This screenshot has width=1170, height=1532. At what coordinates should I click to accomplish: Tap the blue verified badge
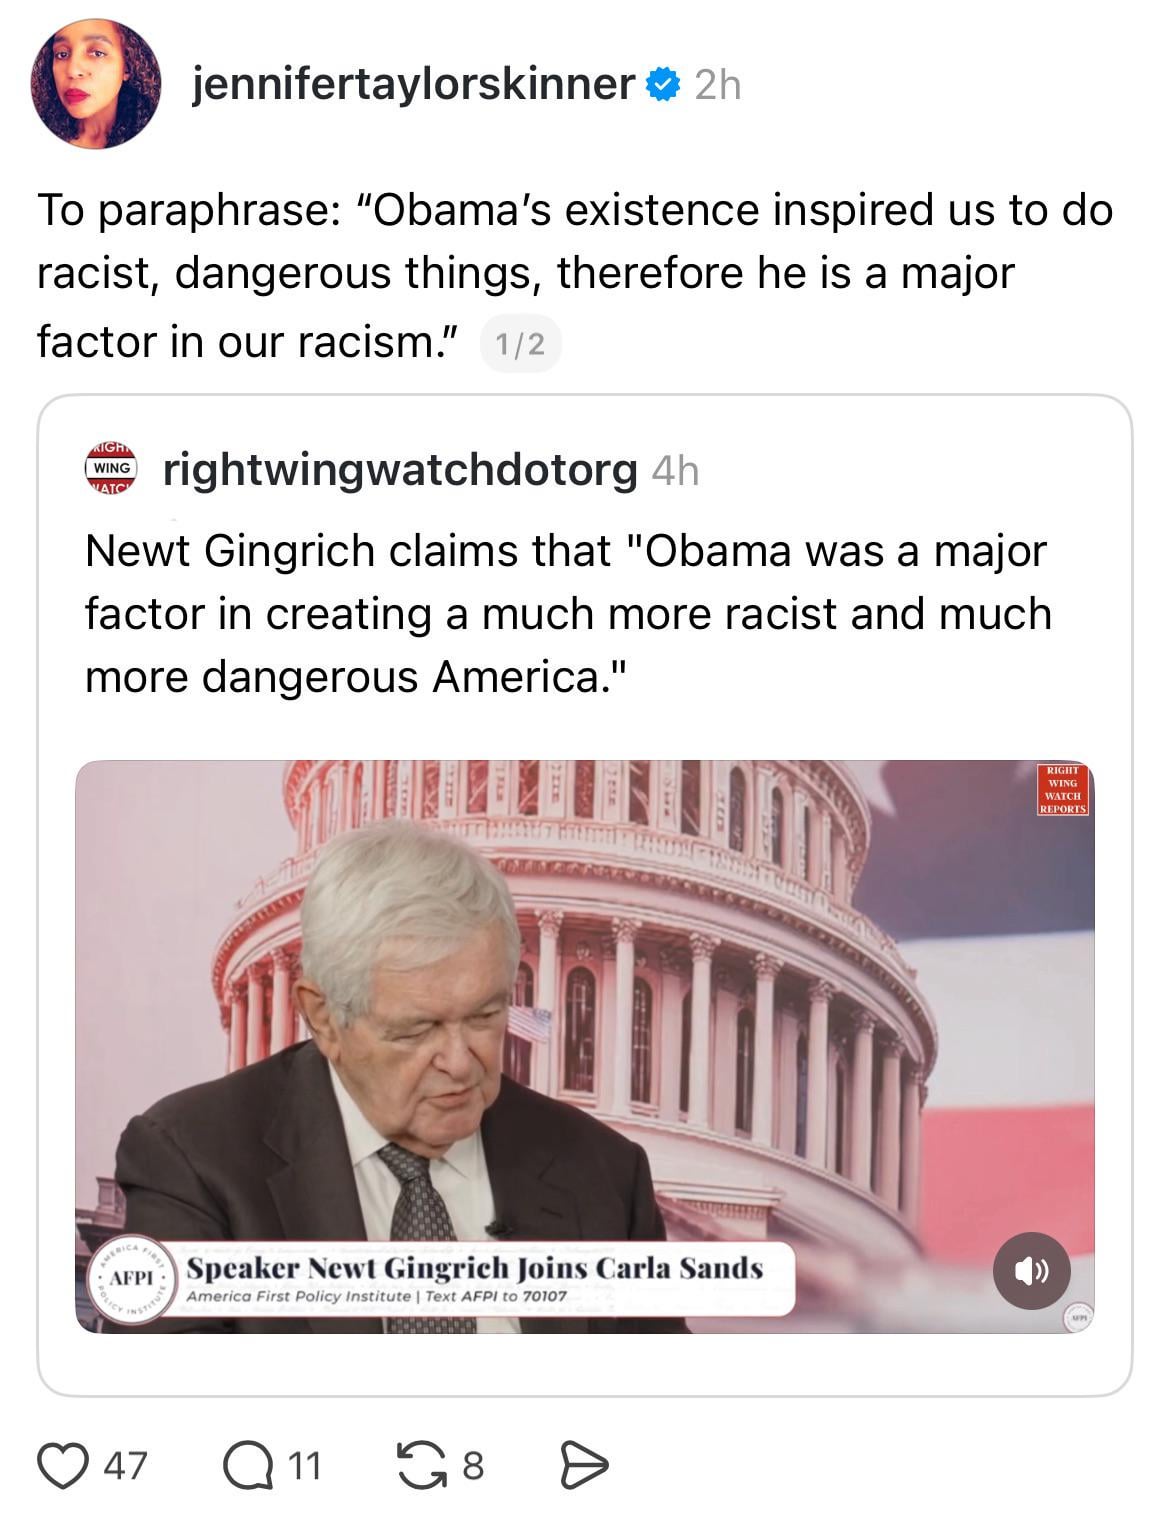tap(662, 85)
